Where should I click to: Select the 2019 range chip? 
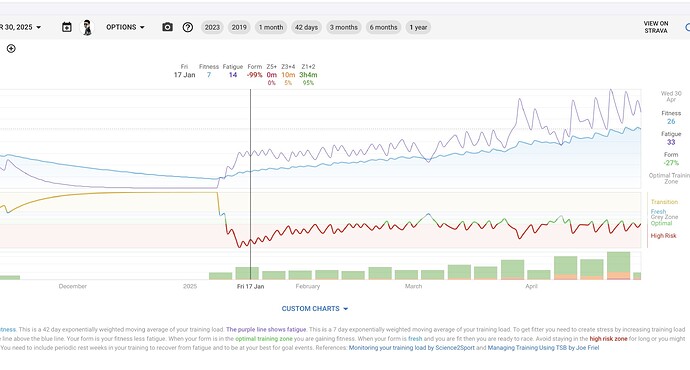pos(239,27)
